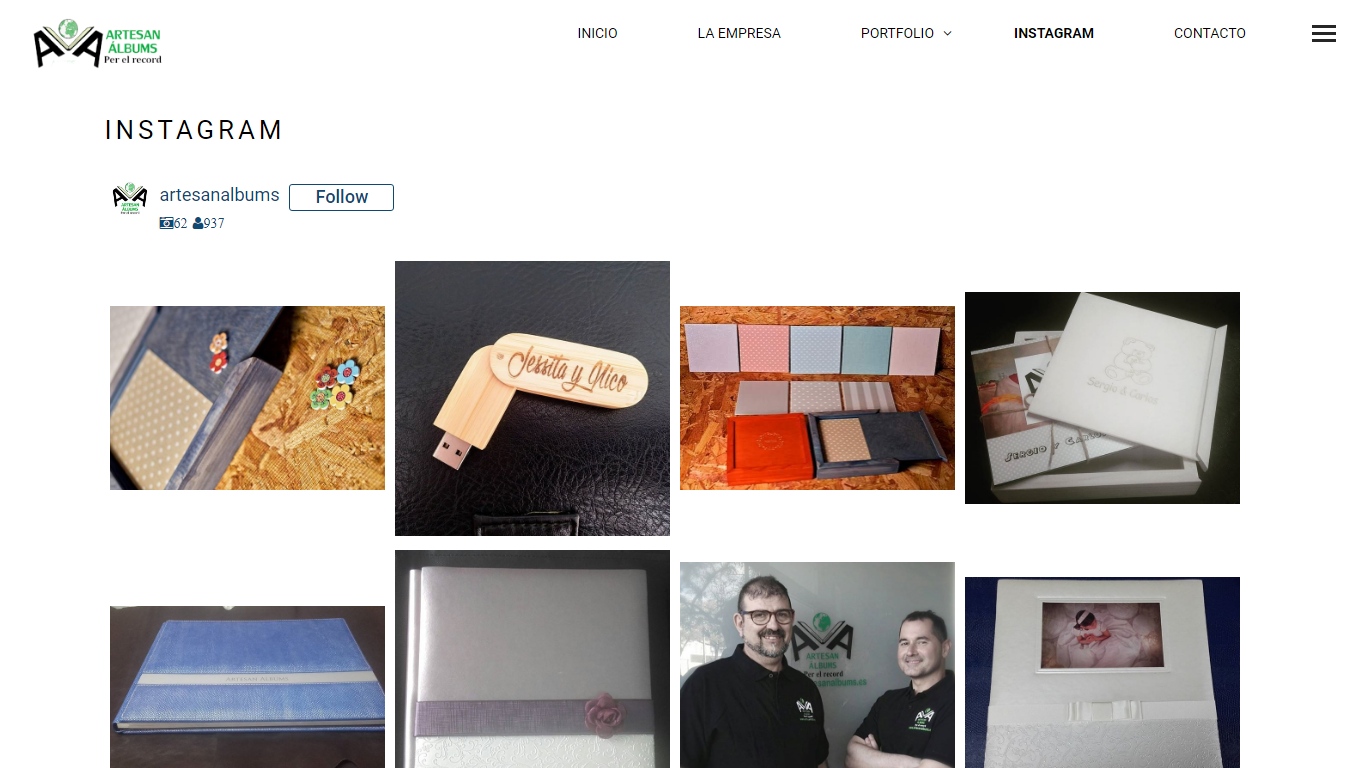Open the flower buttons album photo

coord(247,398)
